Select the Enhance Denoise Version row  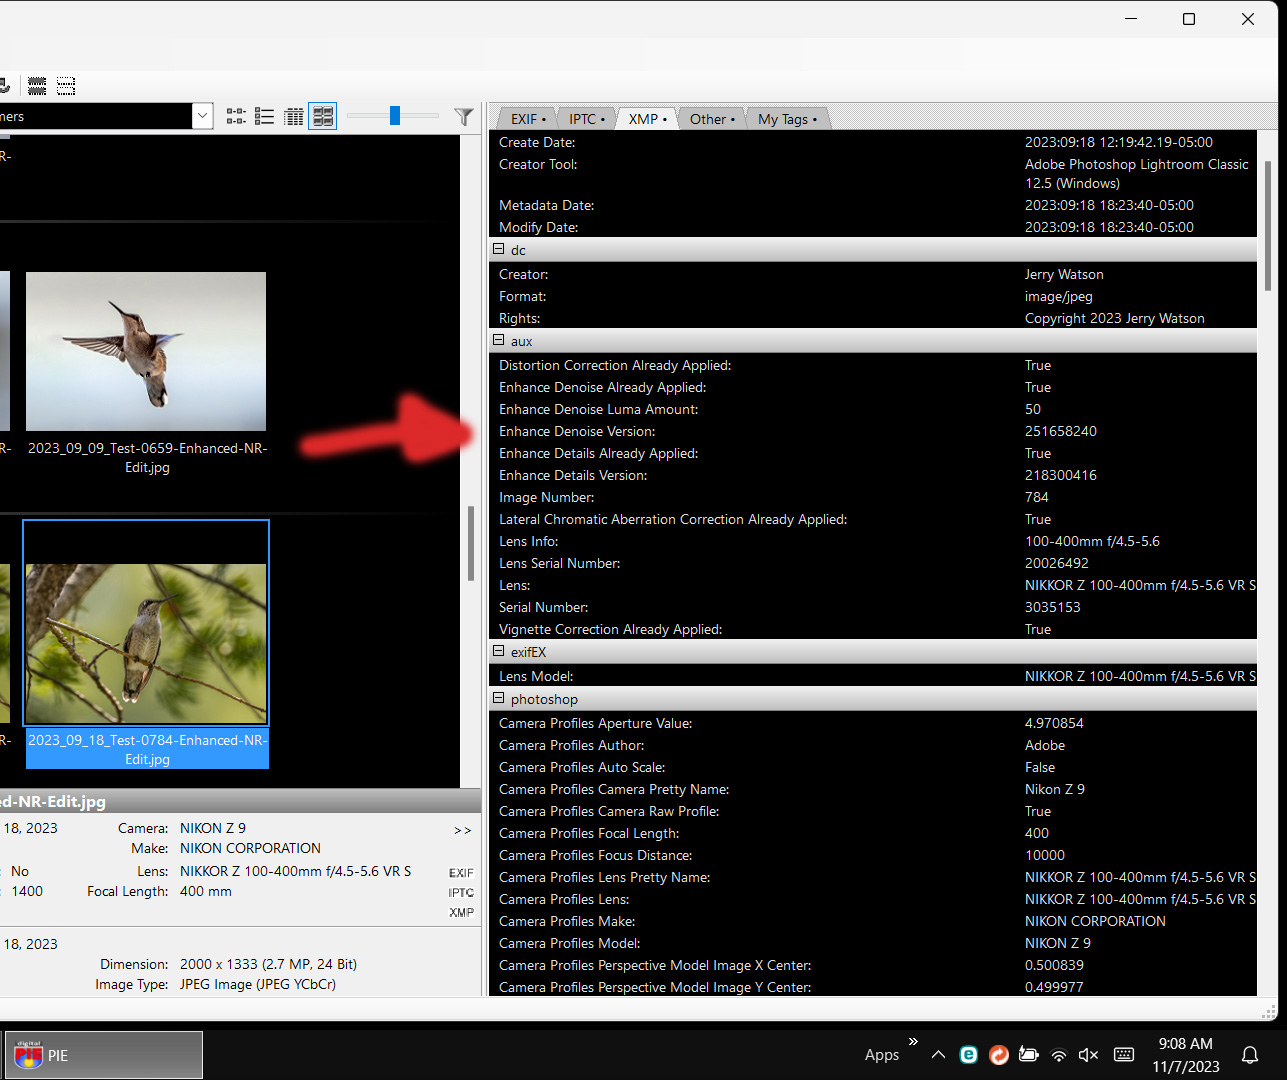pos(873,431)
